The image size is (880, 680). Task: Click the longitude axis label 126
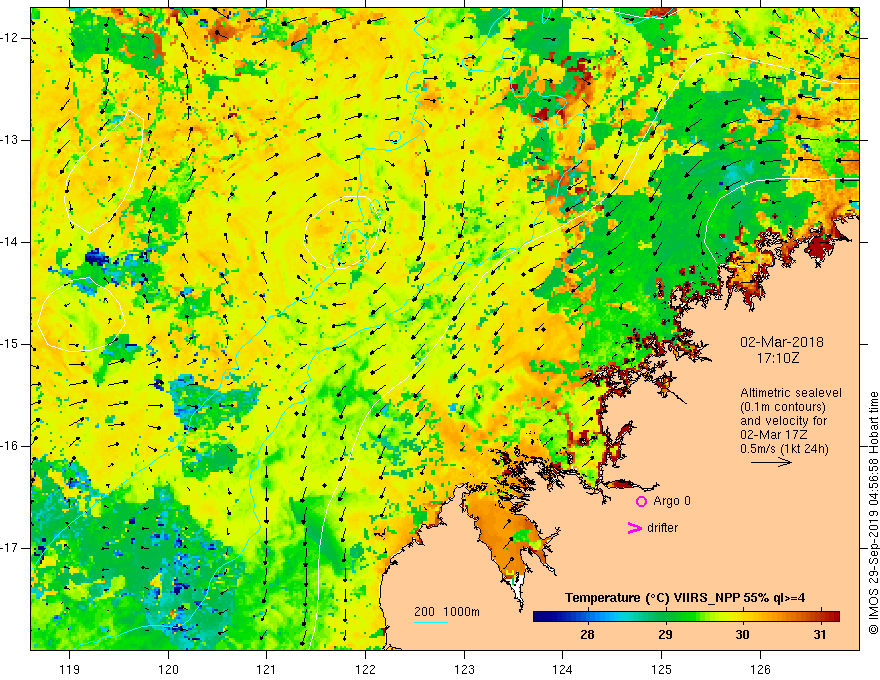point(760,669)
